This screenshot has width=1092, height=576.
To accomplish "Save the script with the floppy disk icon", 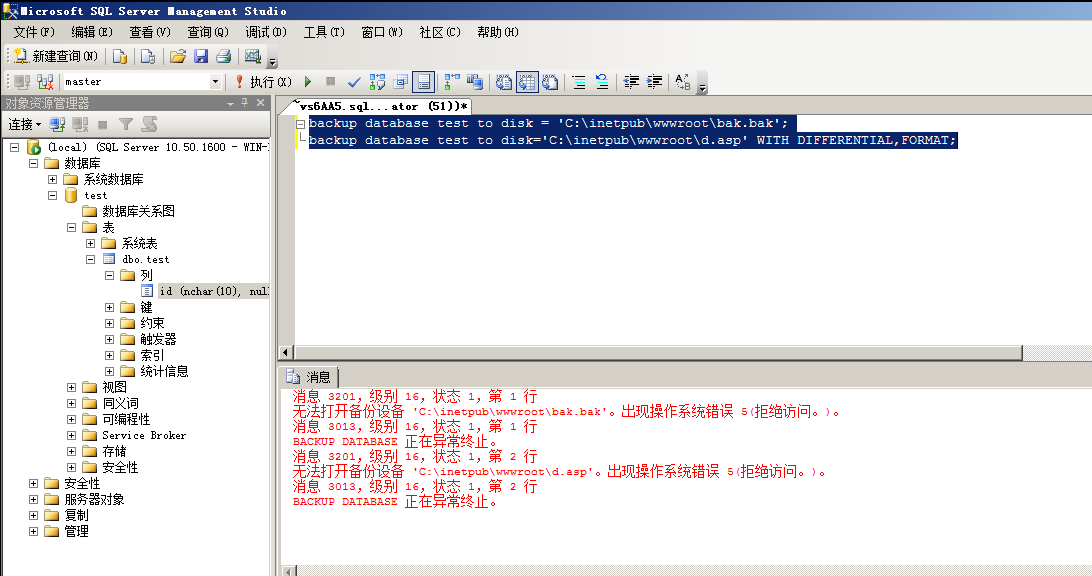I will click(x=201, y=56).
